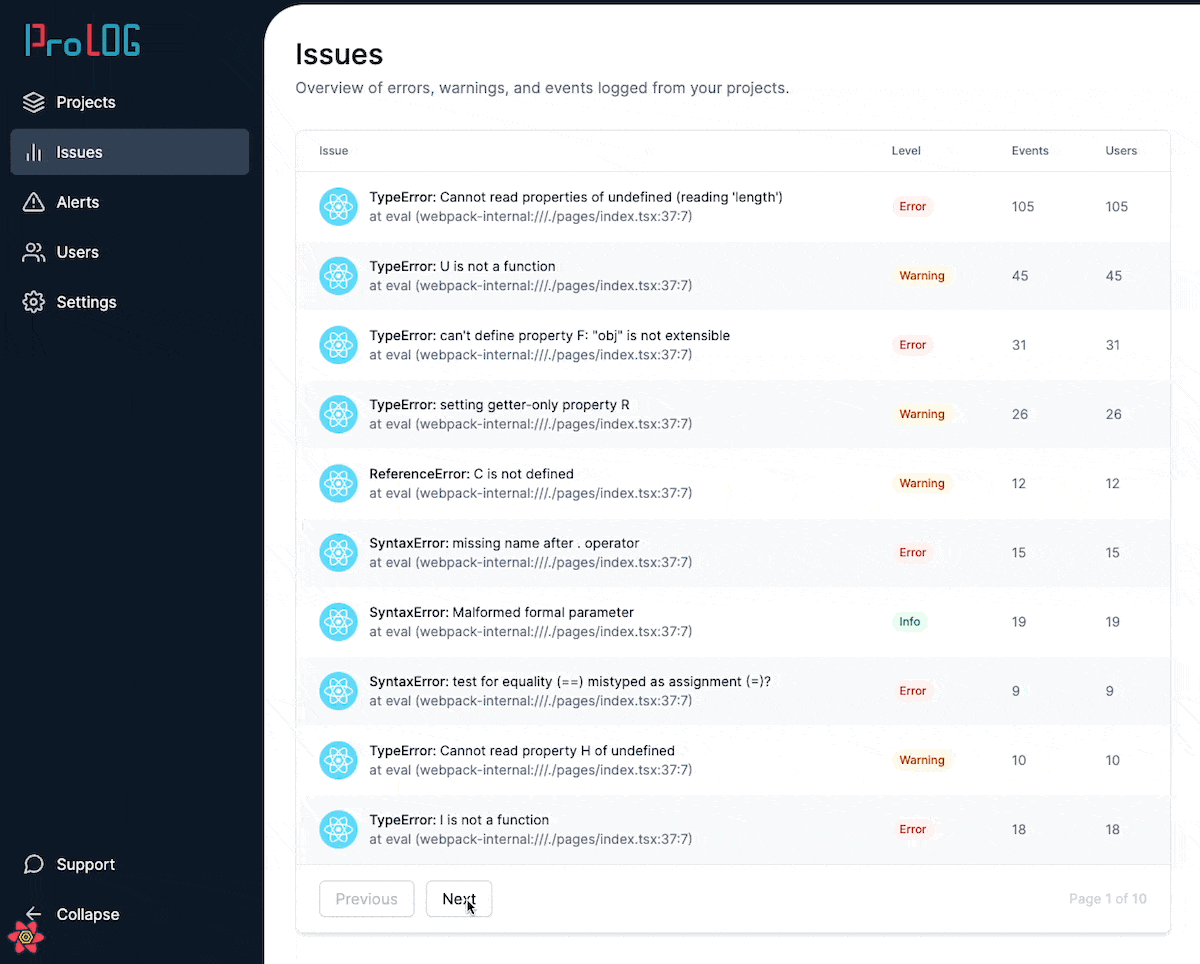Click the Issues page heading
This screenshot has height=964, width=1200.
339,54
